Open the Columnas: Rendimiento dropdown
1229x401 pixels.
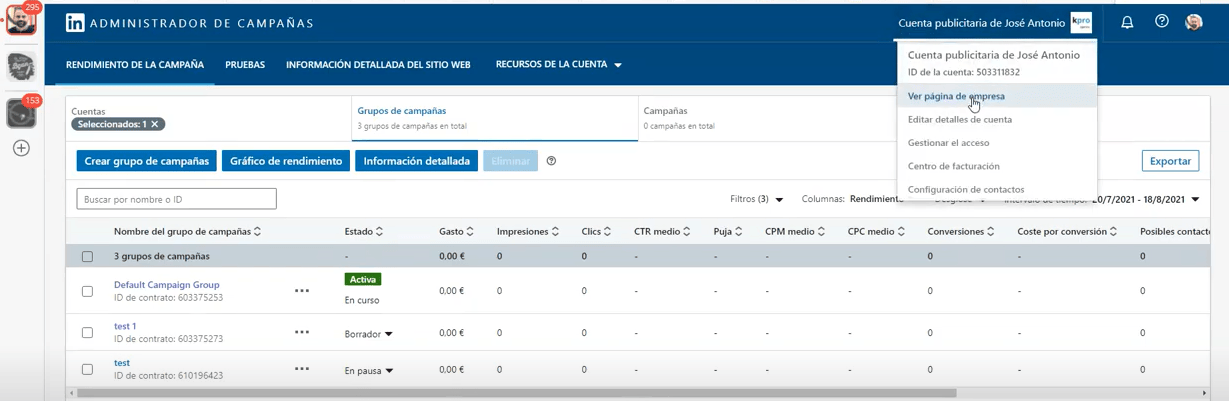pyautogui.click(x=853, y=199)
